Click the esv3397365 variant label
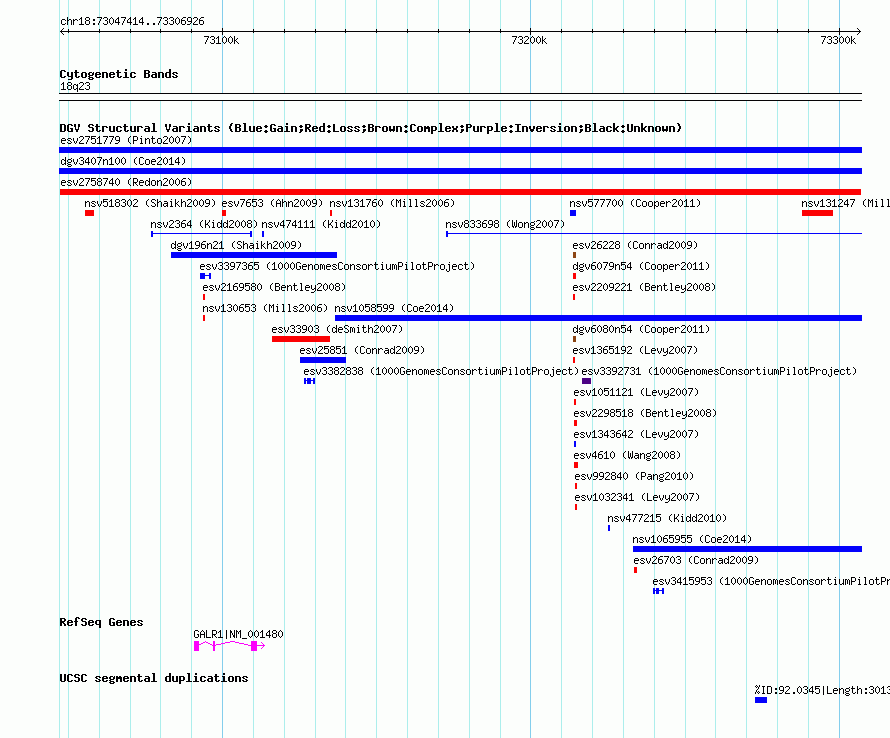Screen dimensions: 890x738 coord(337,266)
